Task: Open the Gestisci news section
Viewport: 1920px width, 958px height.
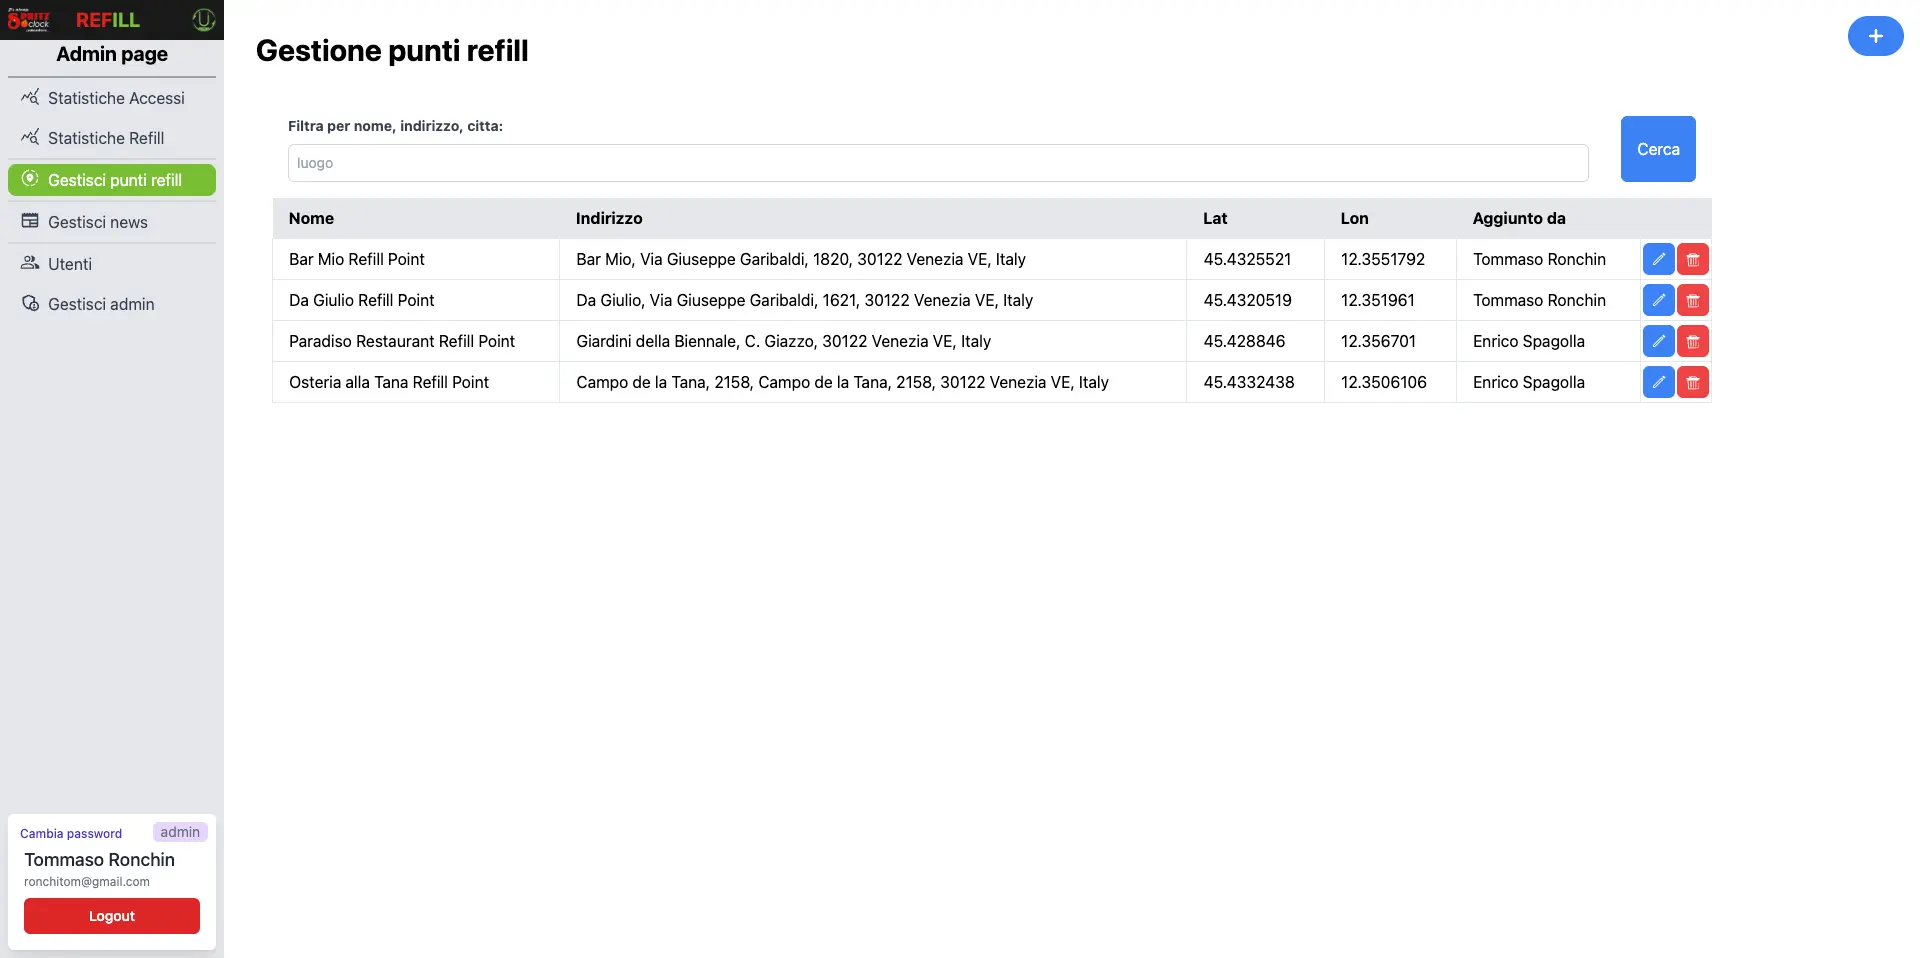Action: pyautogui.click(x=97, y=221)
